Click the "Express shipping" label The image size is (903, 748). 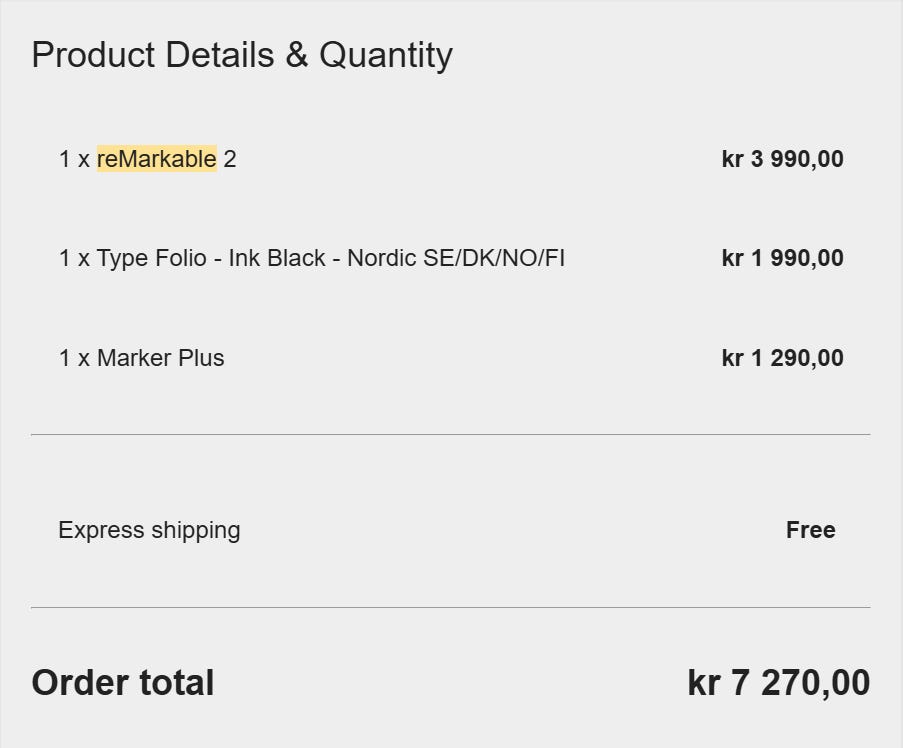click(149, 530)
